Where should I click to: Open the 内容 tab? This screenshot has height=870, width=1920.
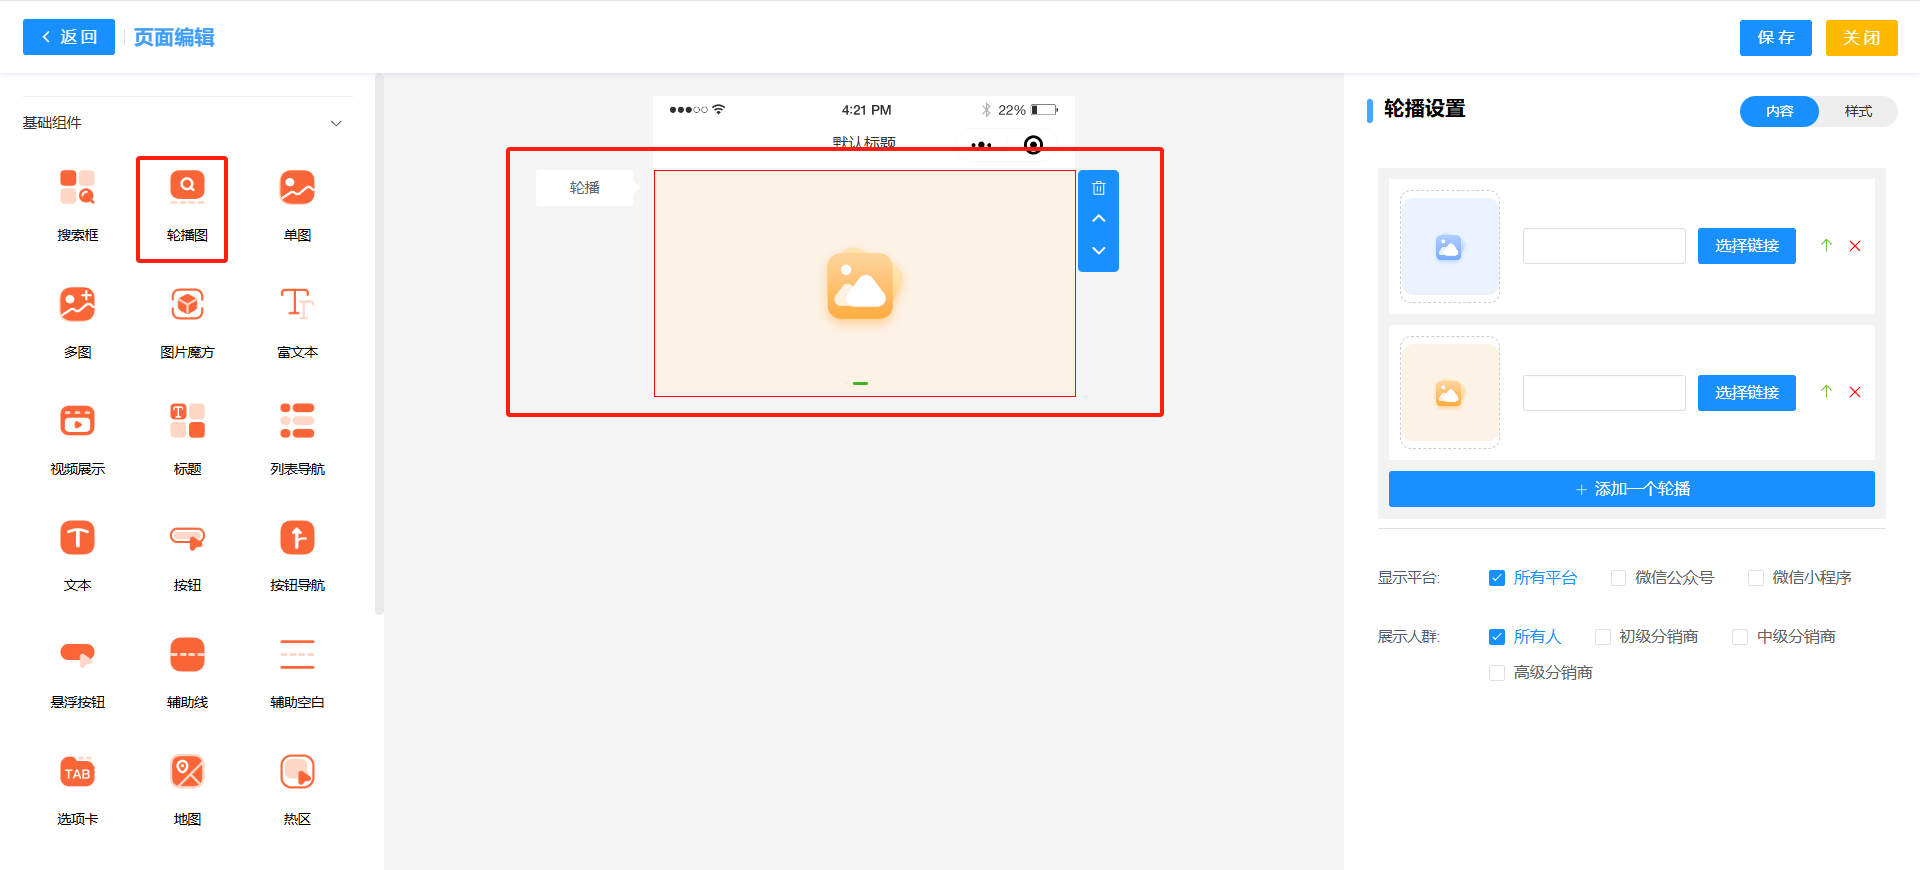click(x=1779, y=111)
